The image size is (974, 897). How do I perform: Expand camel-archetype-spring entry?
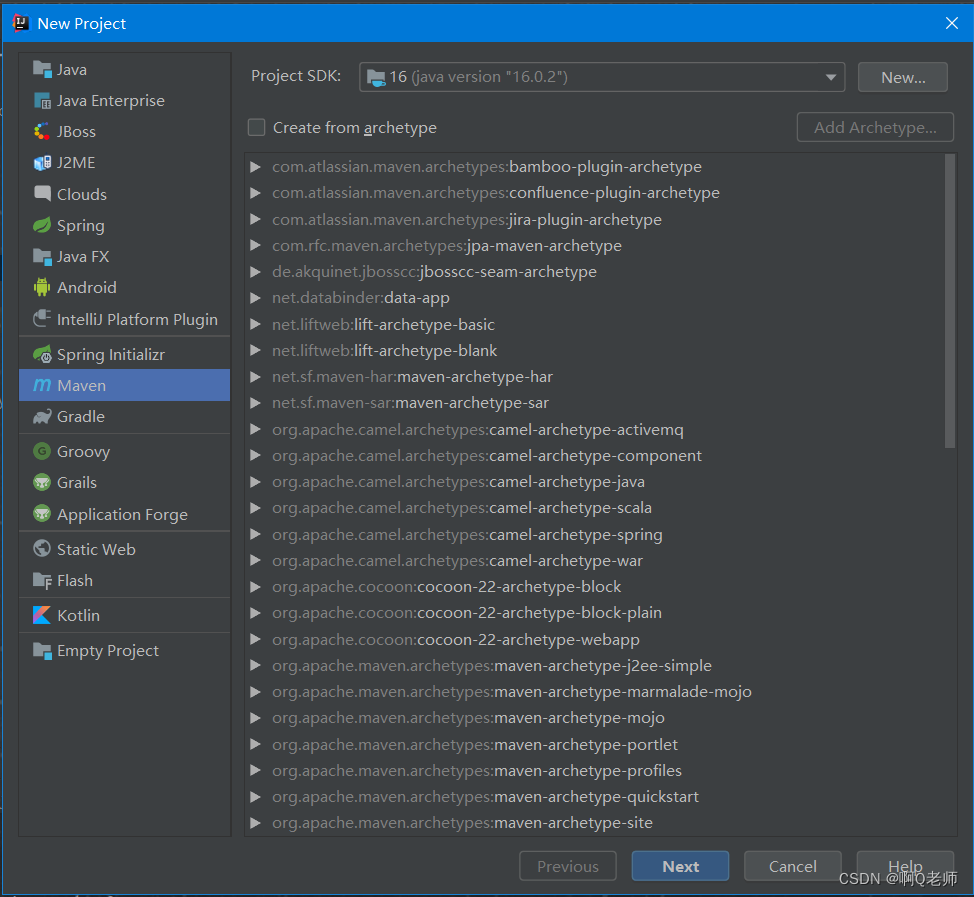click(x=255, y=534)
